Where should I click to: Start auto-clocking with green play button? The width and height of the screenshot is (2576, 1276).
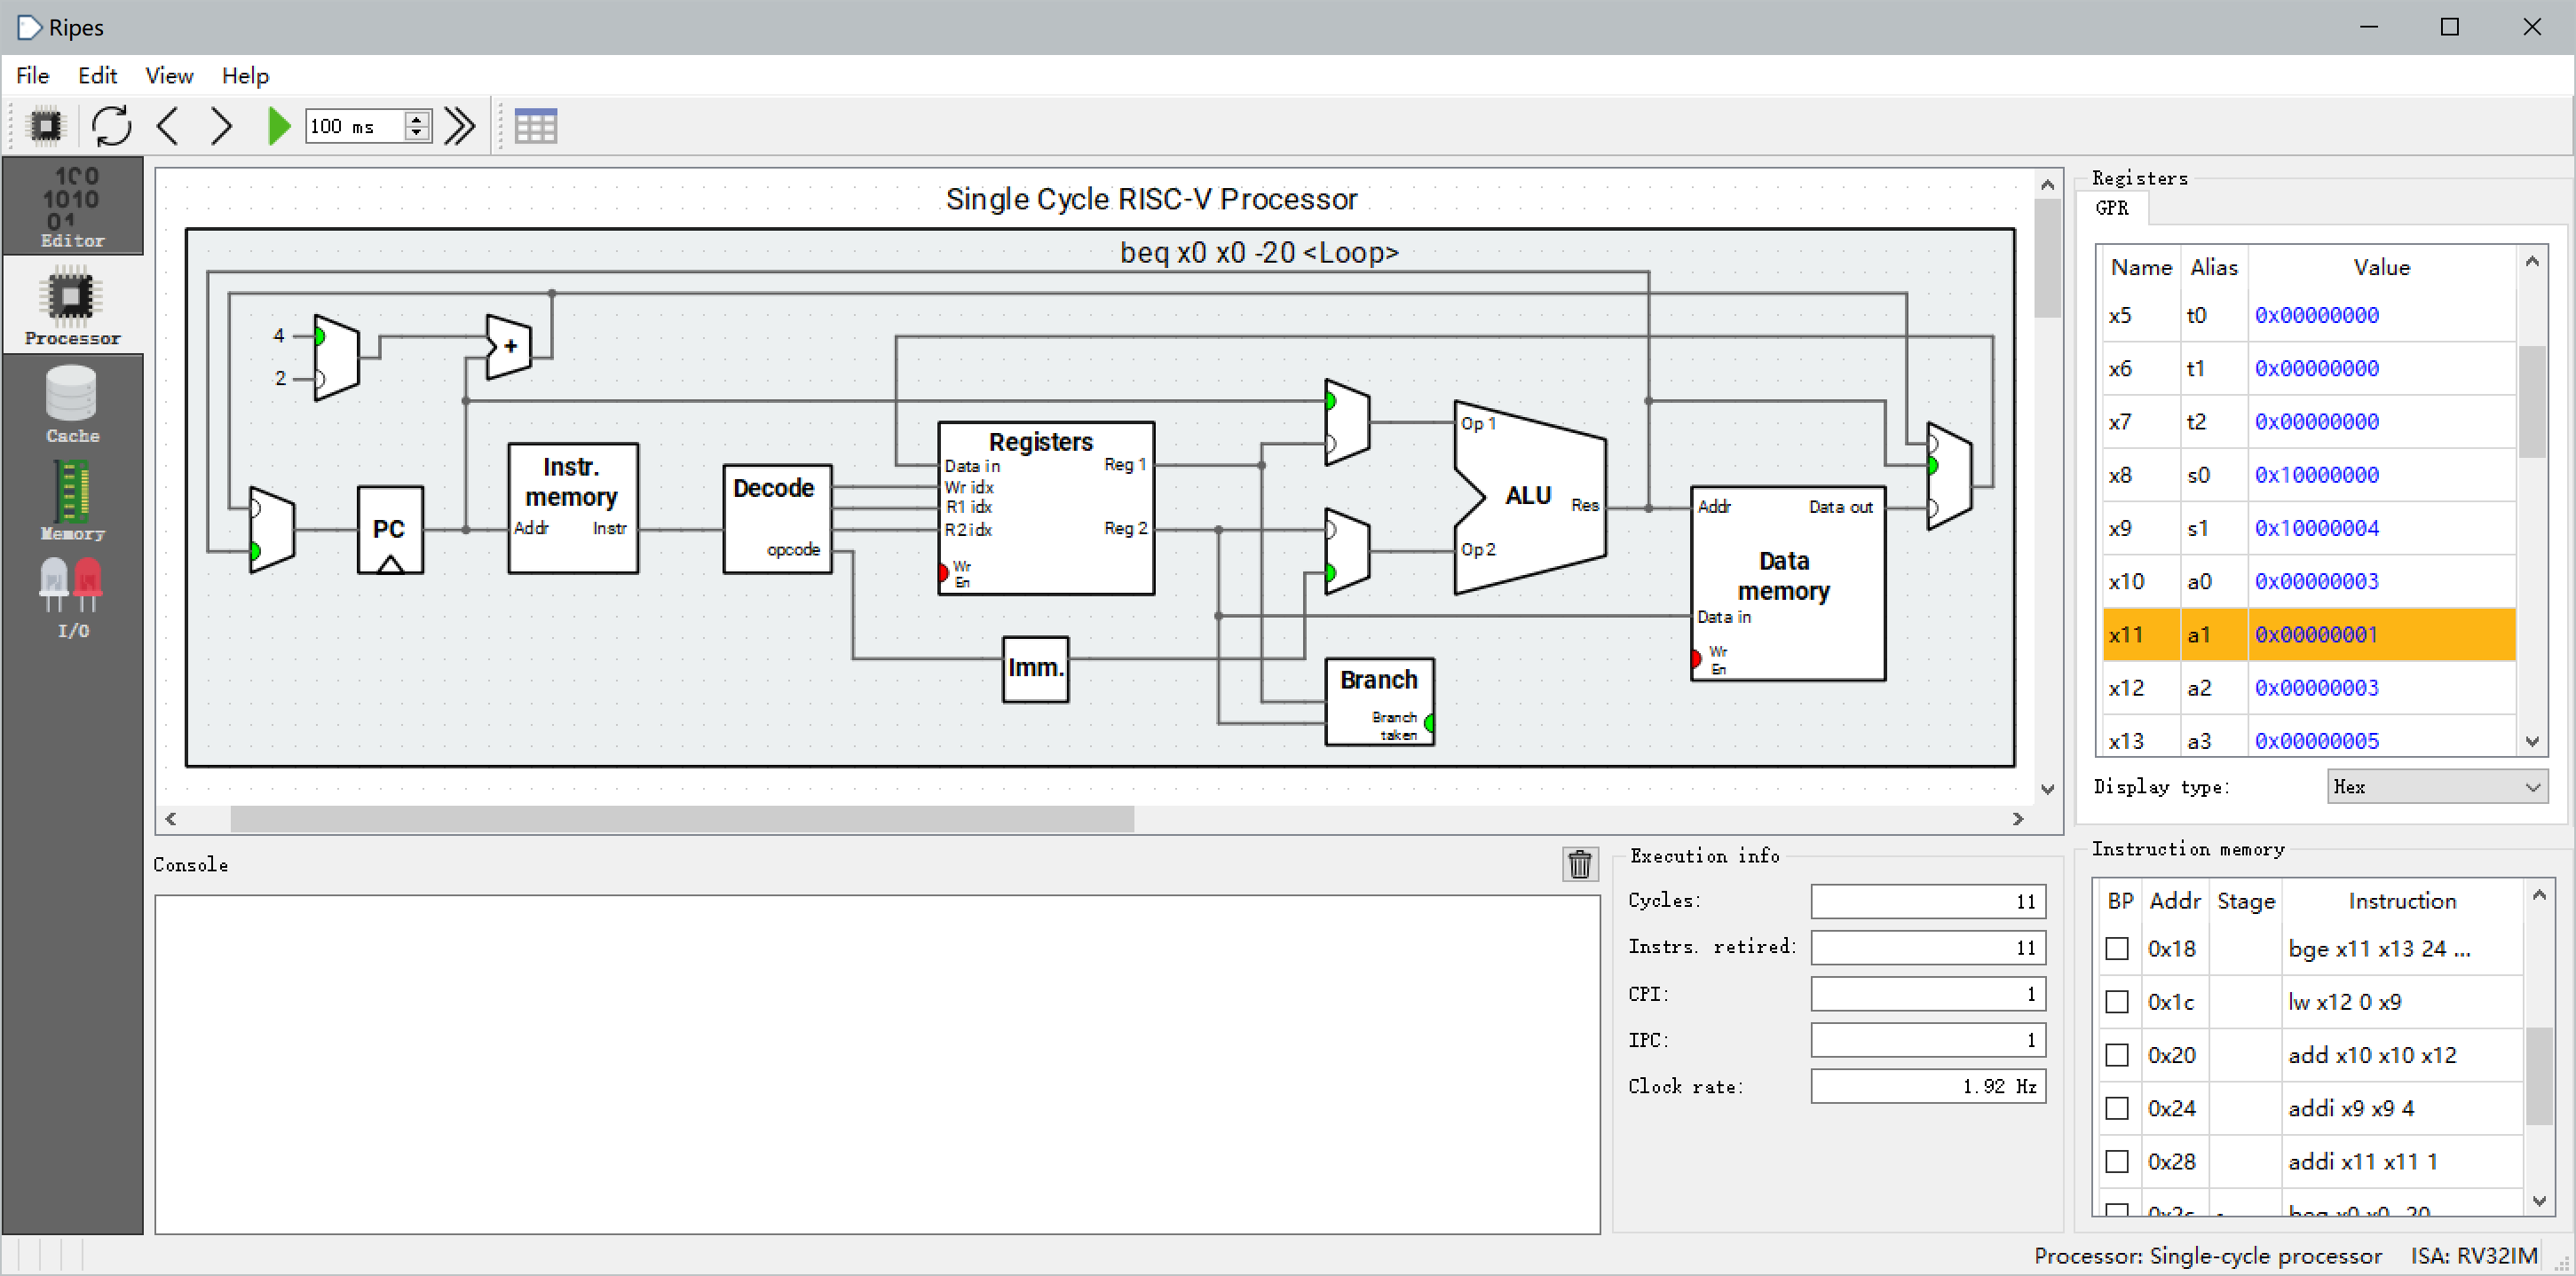(278, 126)
